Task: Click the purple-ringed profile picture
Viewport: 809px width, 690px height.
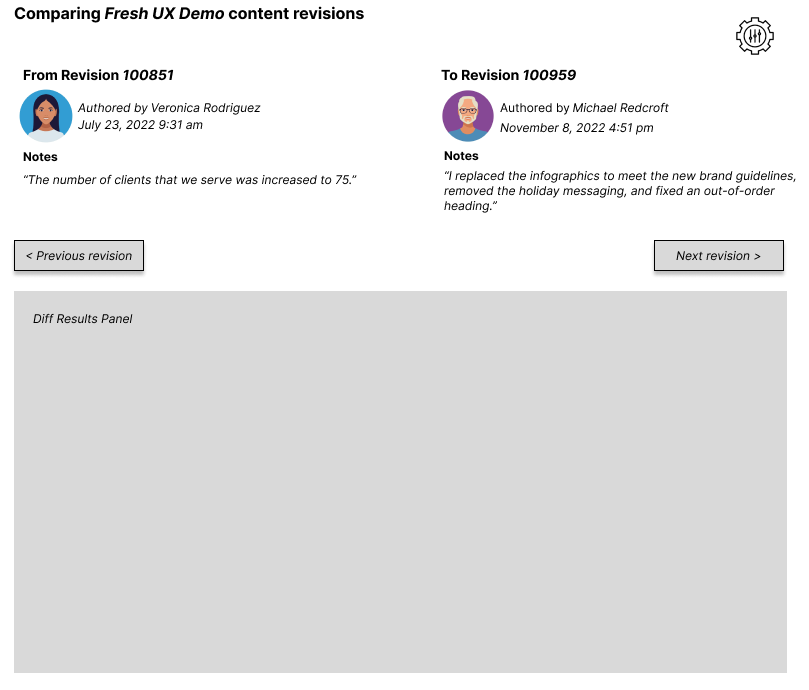Action: point(467,116)
